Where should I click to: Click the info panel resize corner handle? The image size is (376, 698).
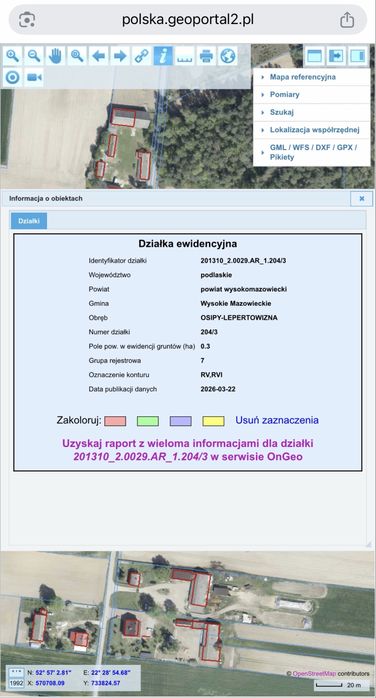coord(368,544)
